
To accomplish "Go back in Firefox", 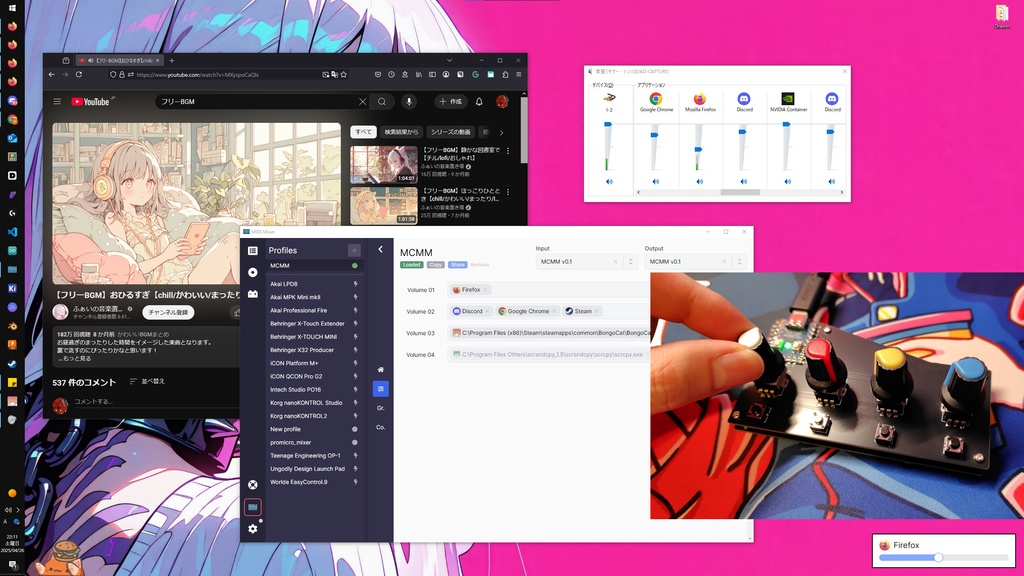I will (52, 75).
